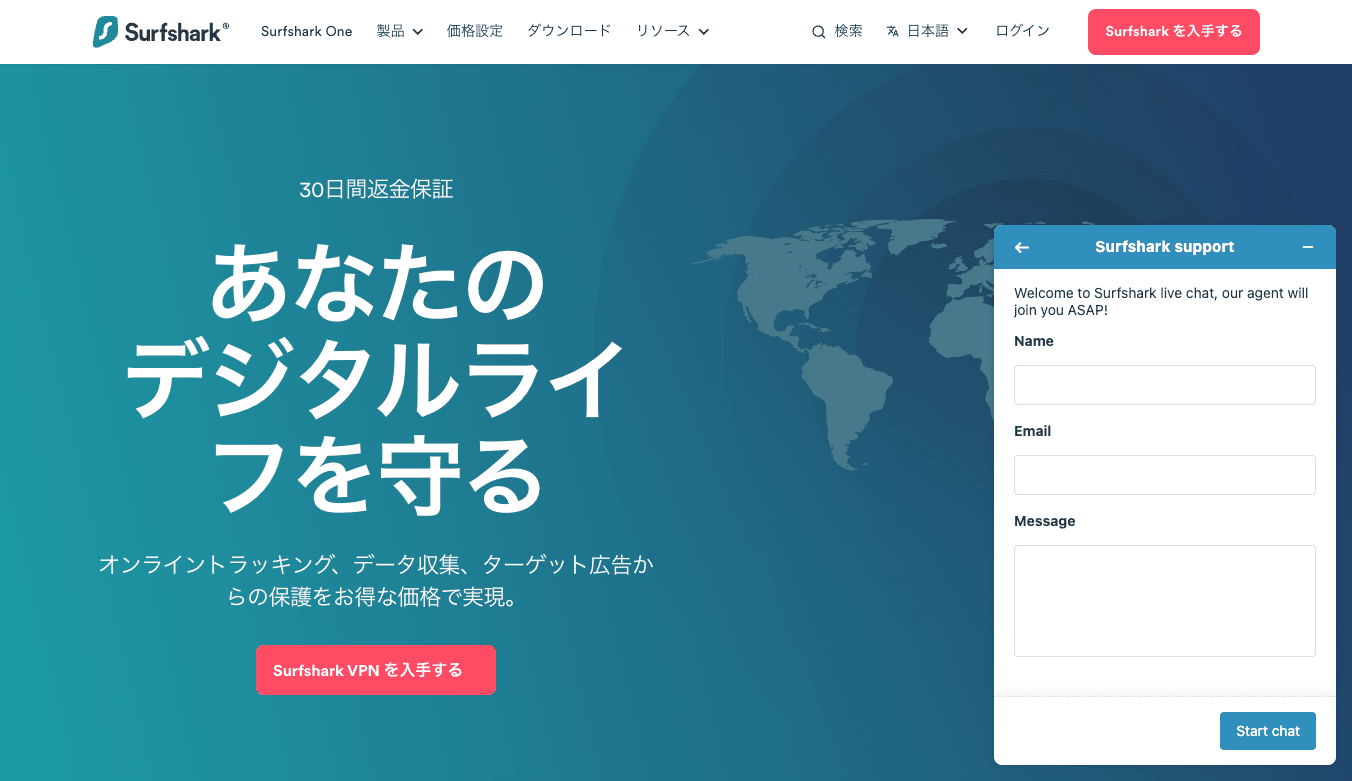
Task: Click the Surfshark support chat title
Action: tap(1165, 247)
